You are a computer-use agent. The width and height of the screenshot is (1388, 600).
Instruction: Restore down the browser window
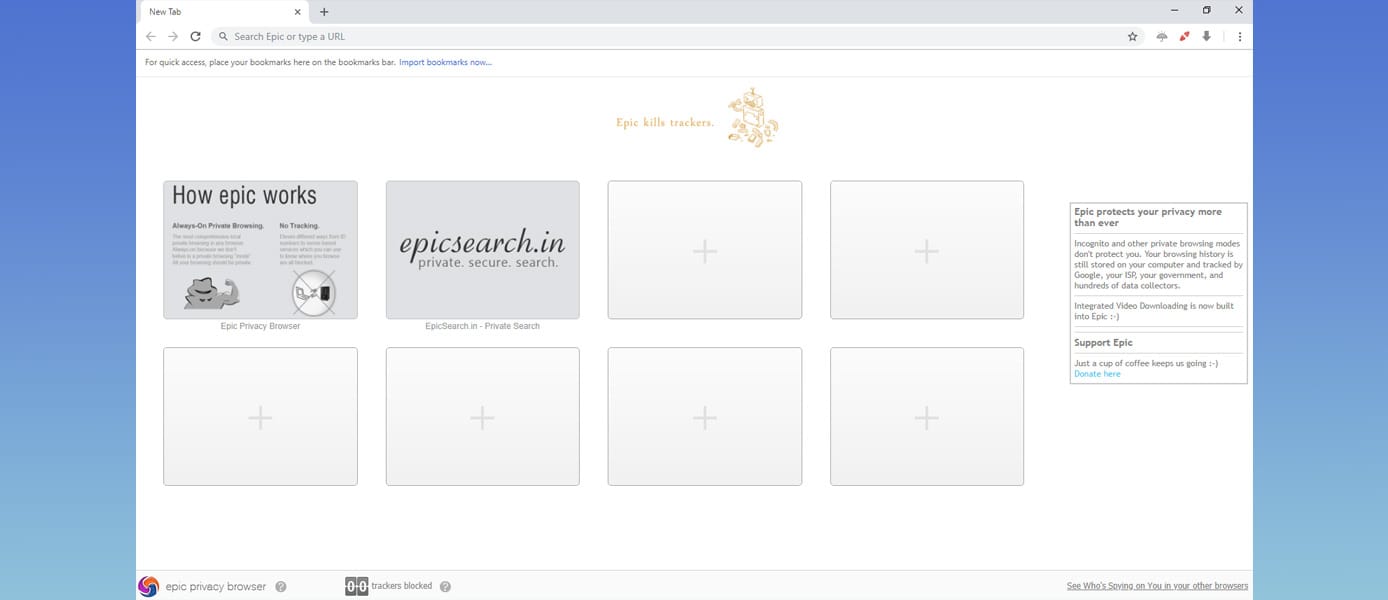(1207, 10)
